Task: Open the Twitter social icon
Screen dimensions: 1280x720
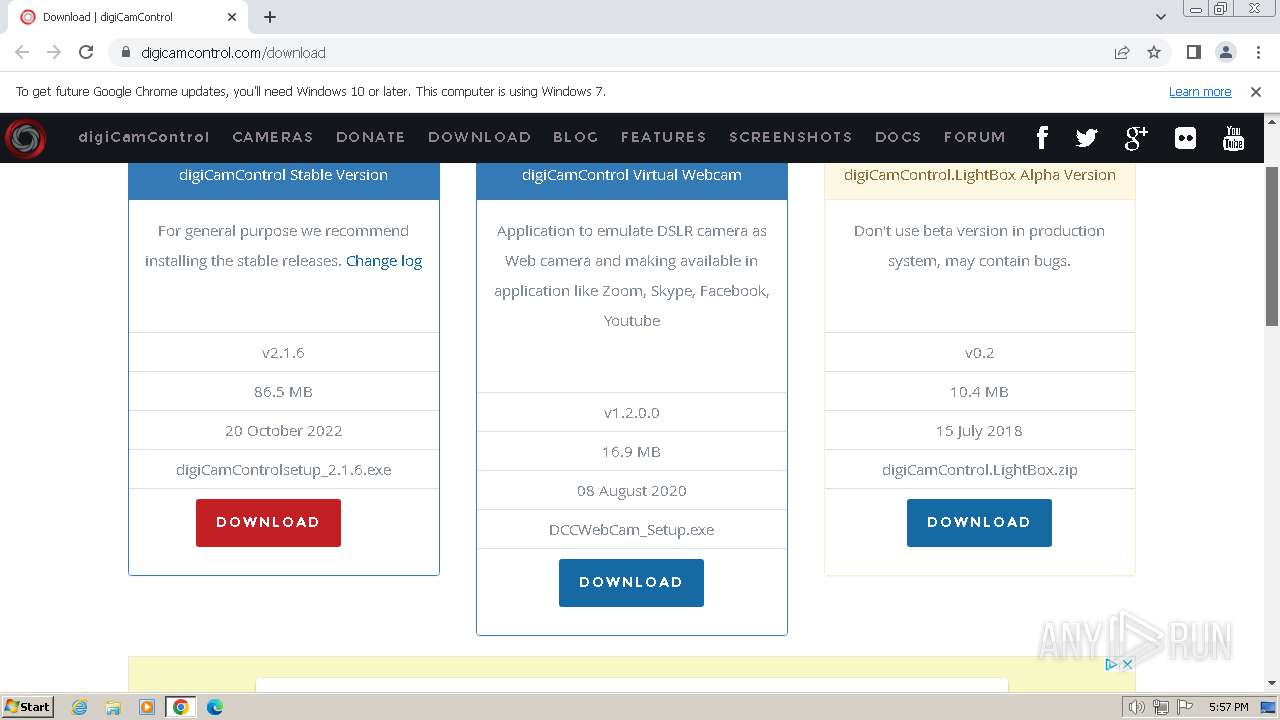Action: [1087, 138]
